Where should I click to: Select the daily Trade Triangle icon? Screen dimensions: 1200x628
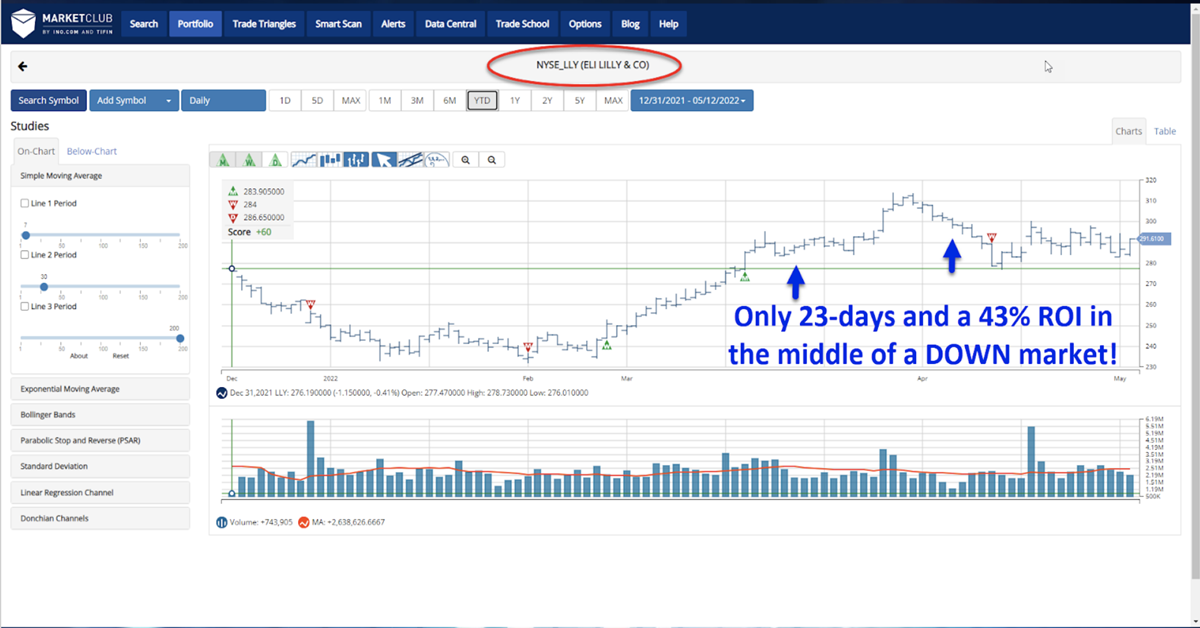pyautogui.click(x=274, y=159)
